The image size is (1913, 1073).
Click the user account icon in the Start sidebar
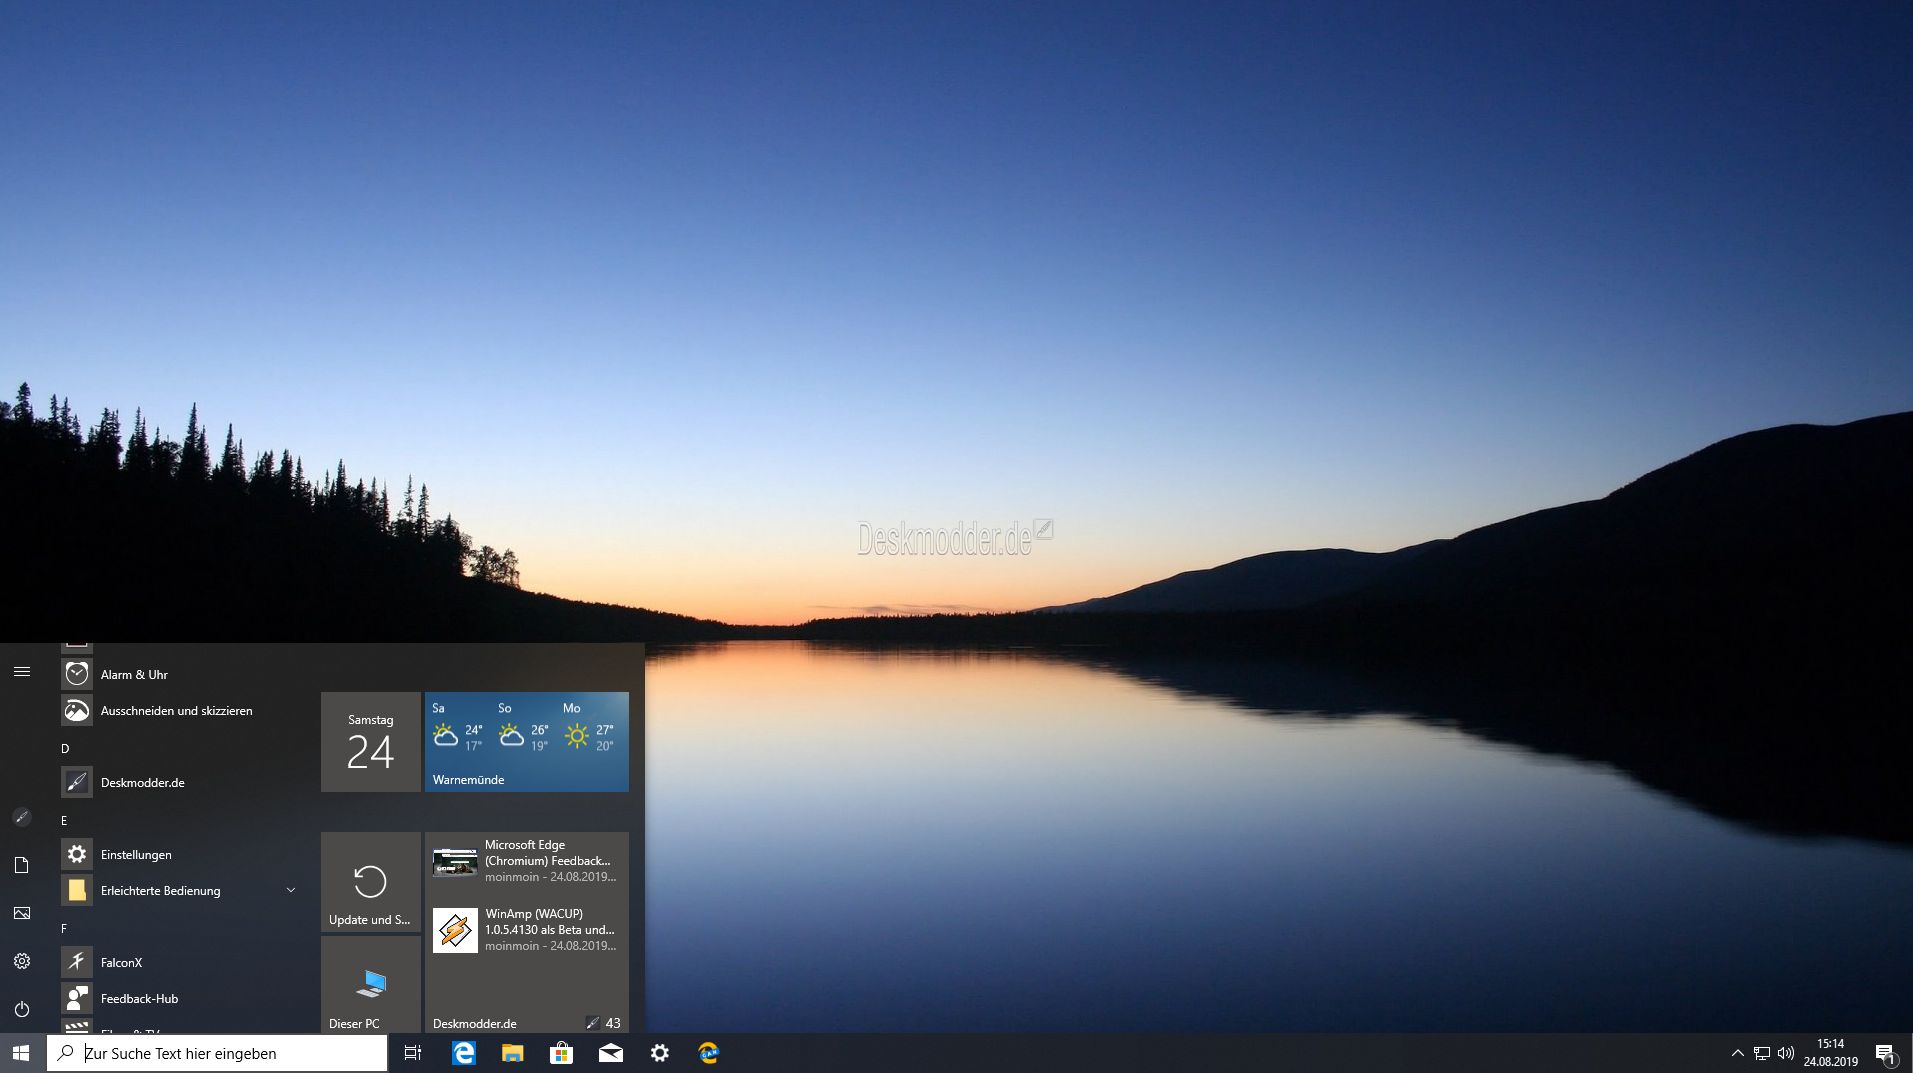coord(22,817)
